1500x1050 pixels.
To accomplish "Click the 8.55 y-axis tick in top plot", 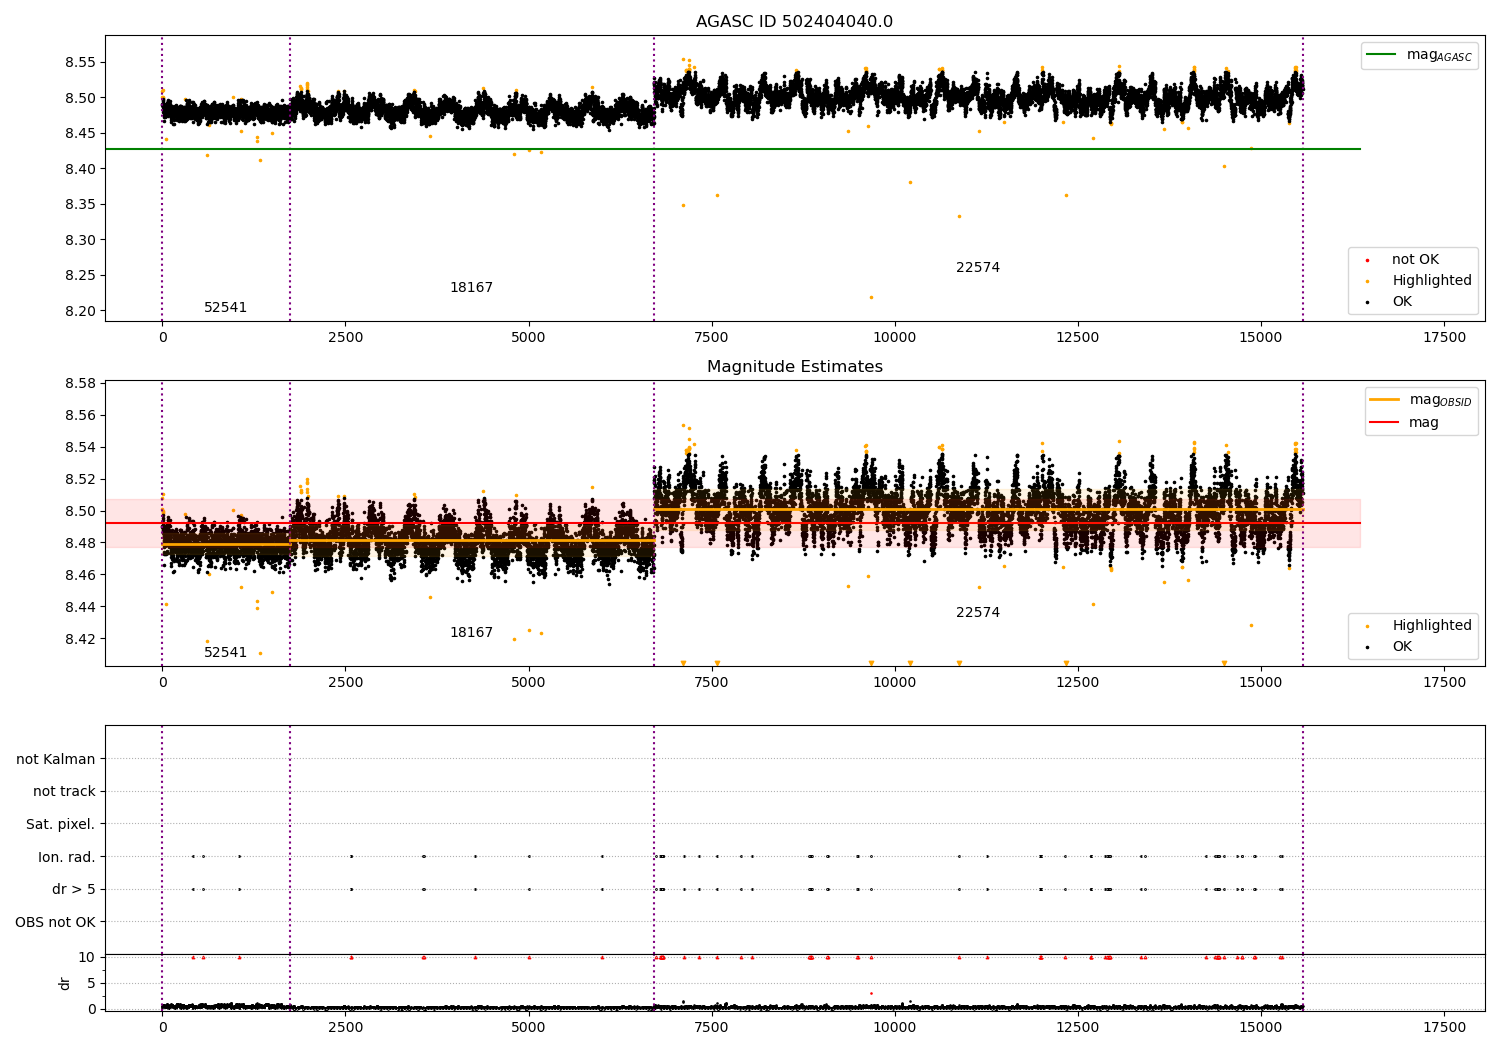I will (80, 62).
